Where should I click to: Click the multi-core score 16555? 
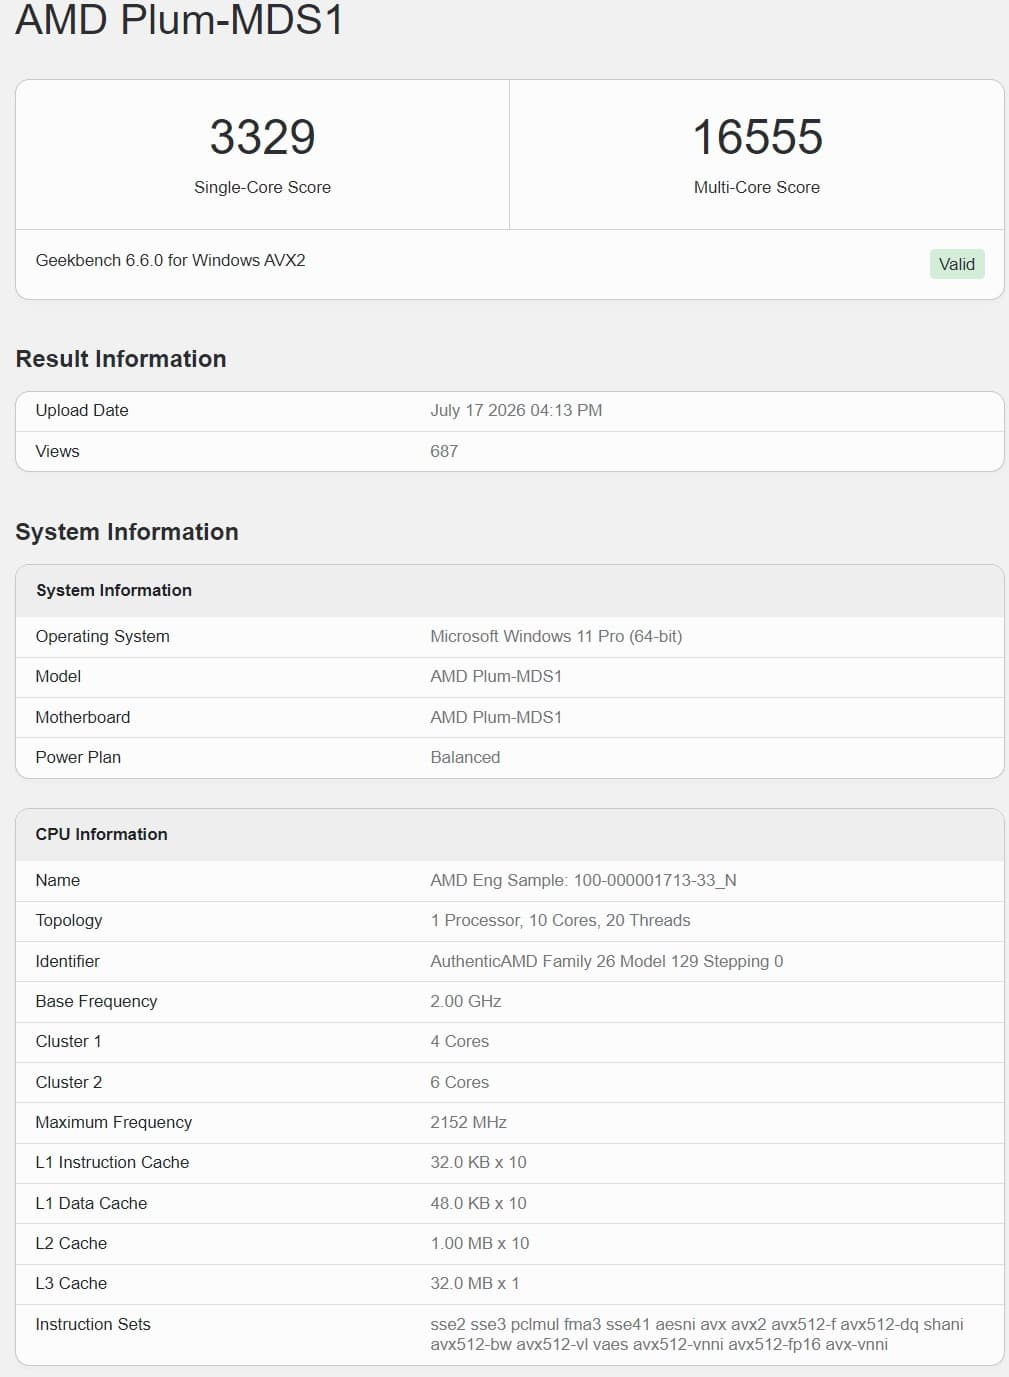757,137
